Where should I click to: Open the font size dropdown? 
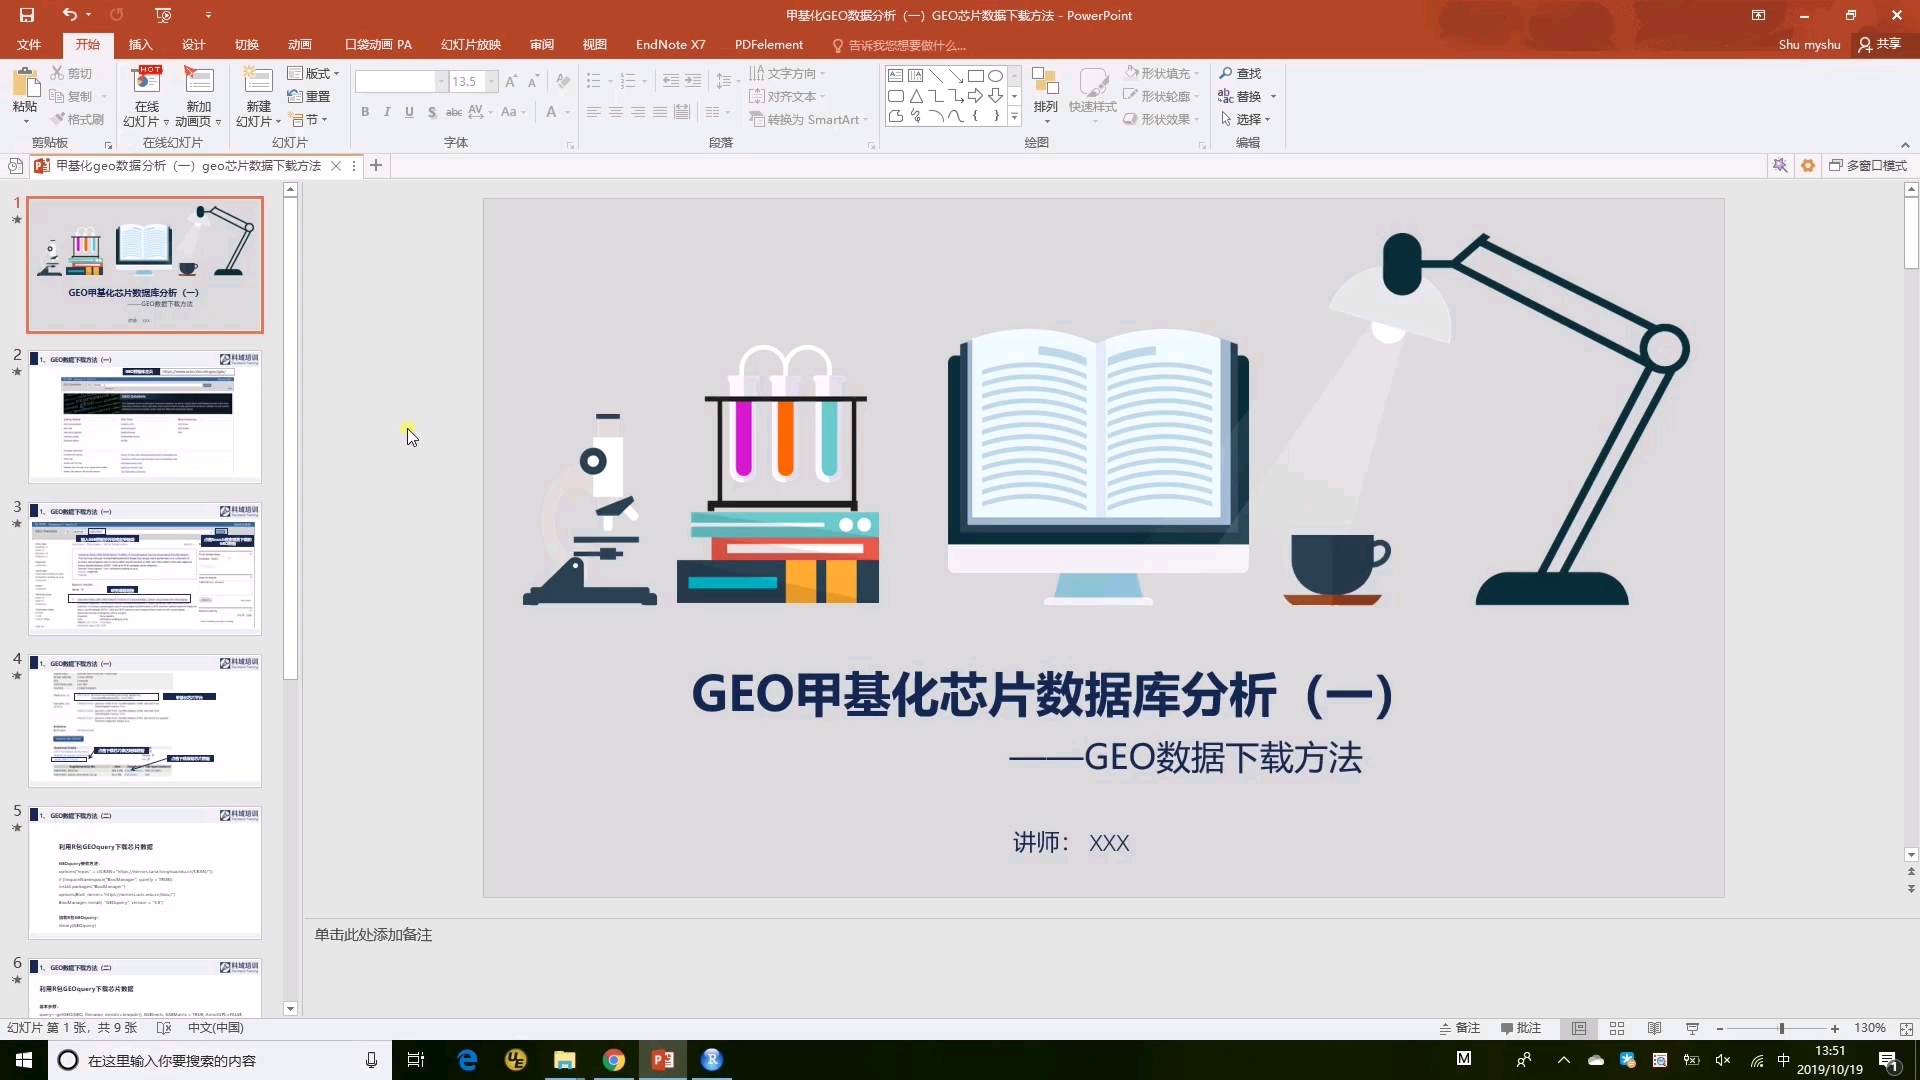(x=492, y=81)
